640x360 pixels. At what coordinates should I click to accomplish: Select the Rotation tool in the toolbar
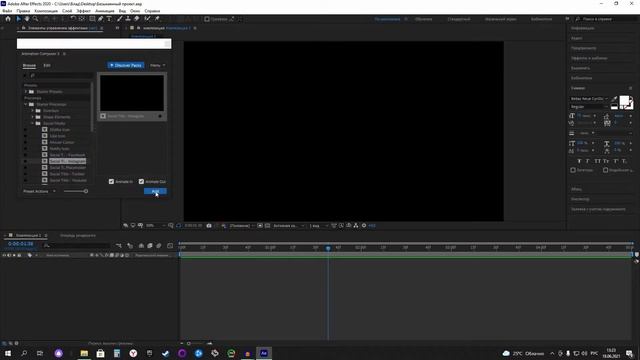tap(73, 19)
